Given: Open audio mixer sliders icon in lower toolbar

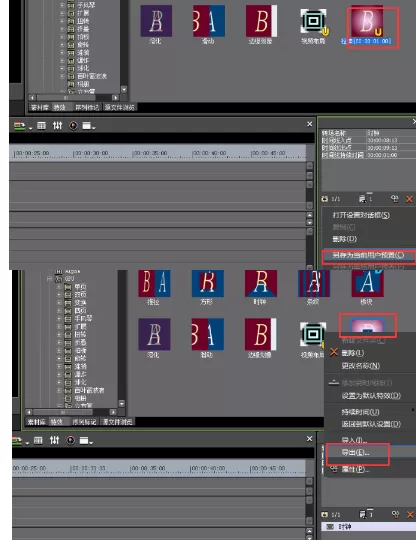Looking at the screenshot, I should (54, 440).
